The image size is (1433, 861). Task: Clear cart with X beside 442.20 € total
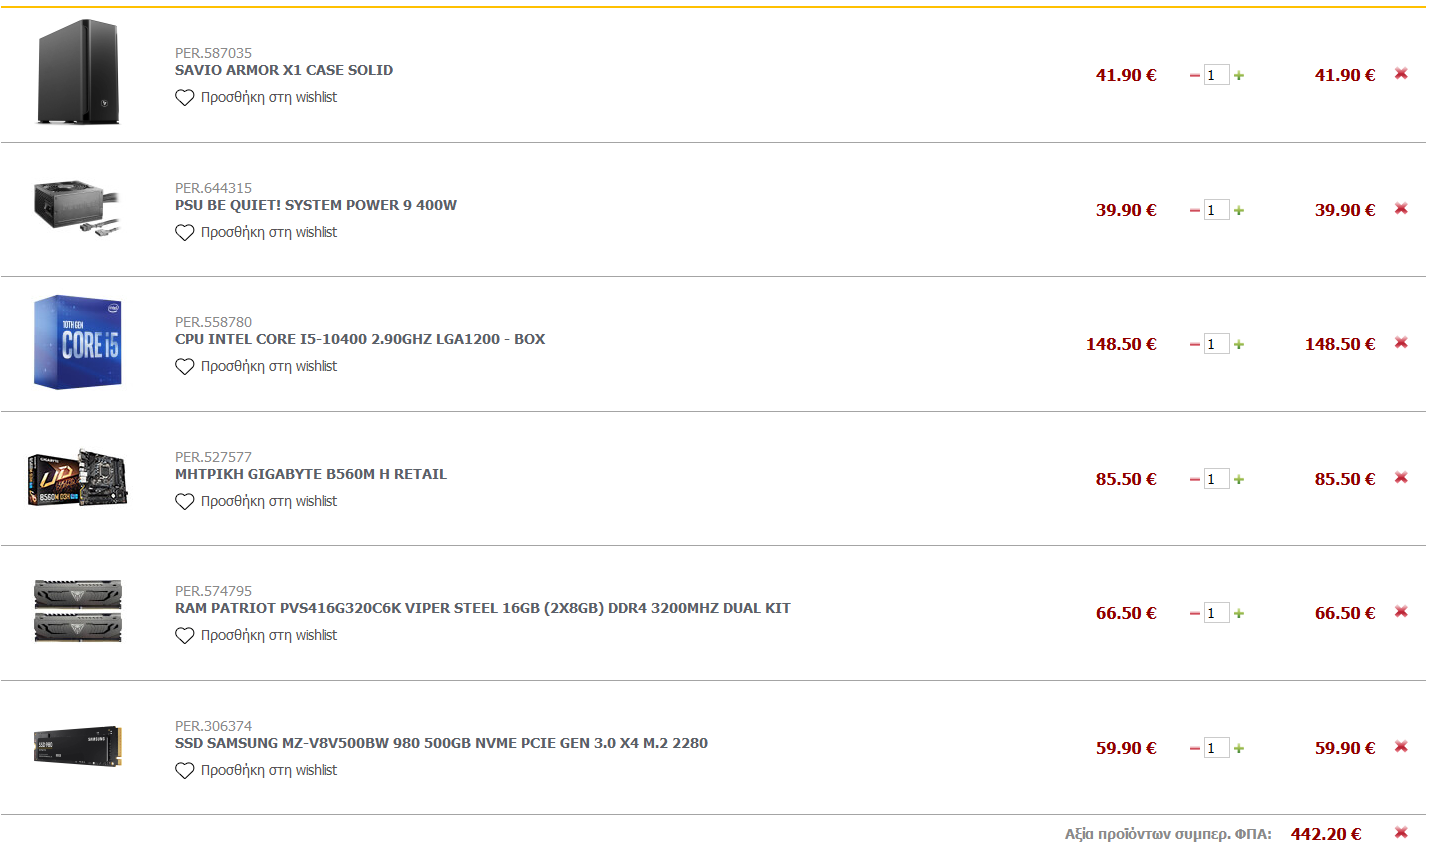tap(1401, 833)
